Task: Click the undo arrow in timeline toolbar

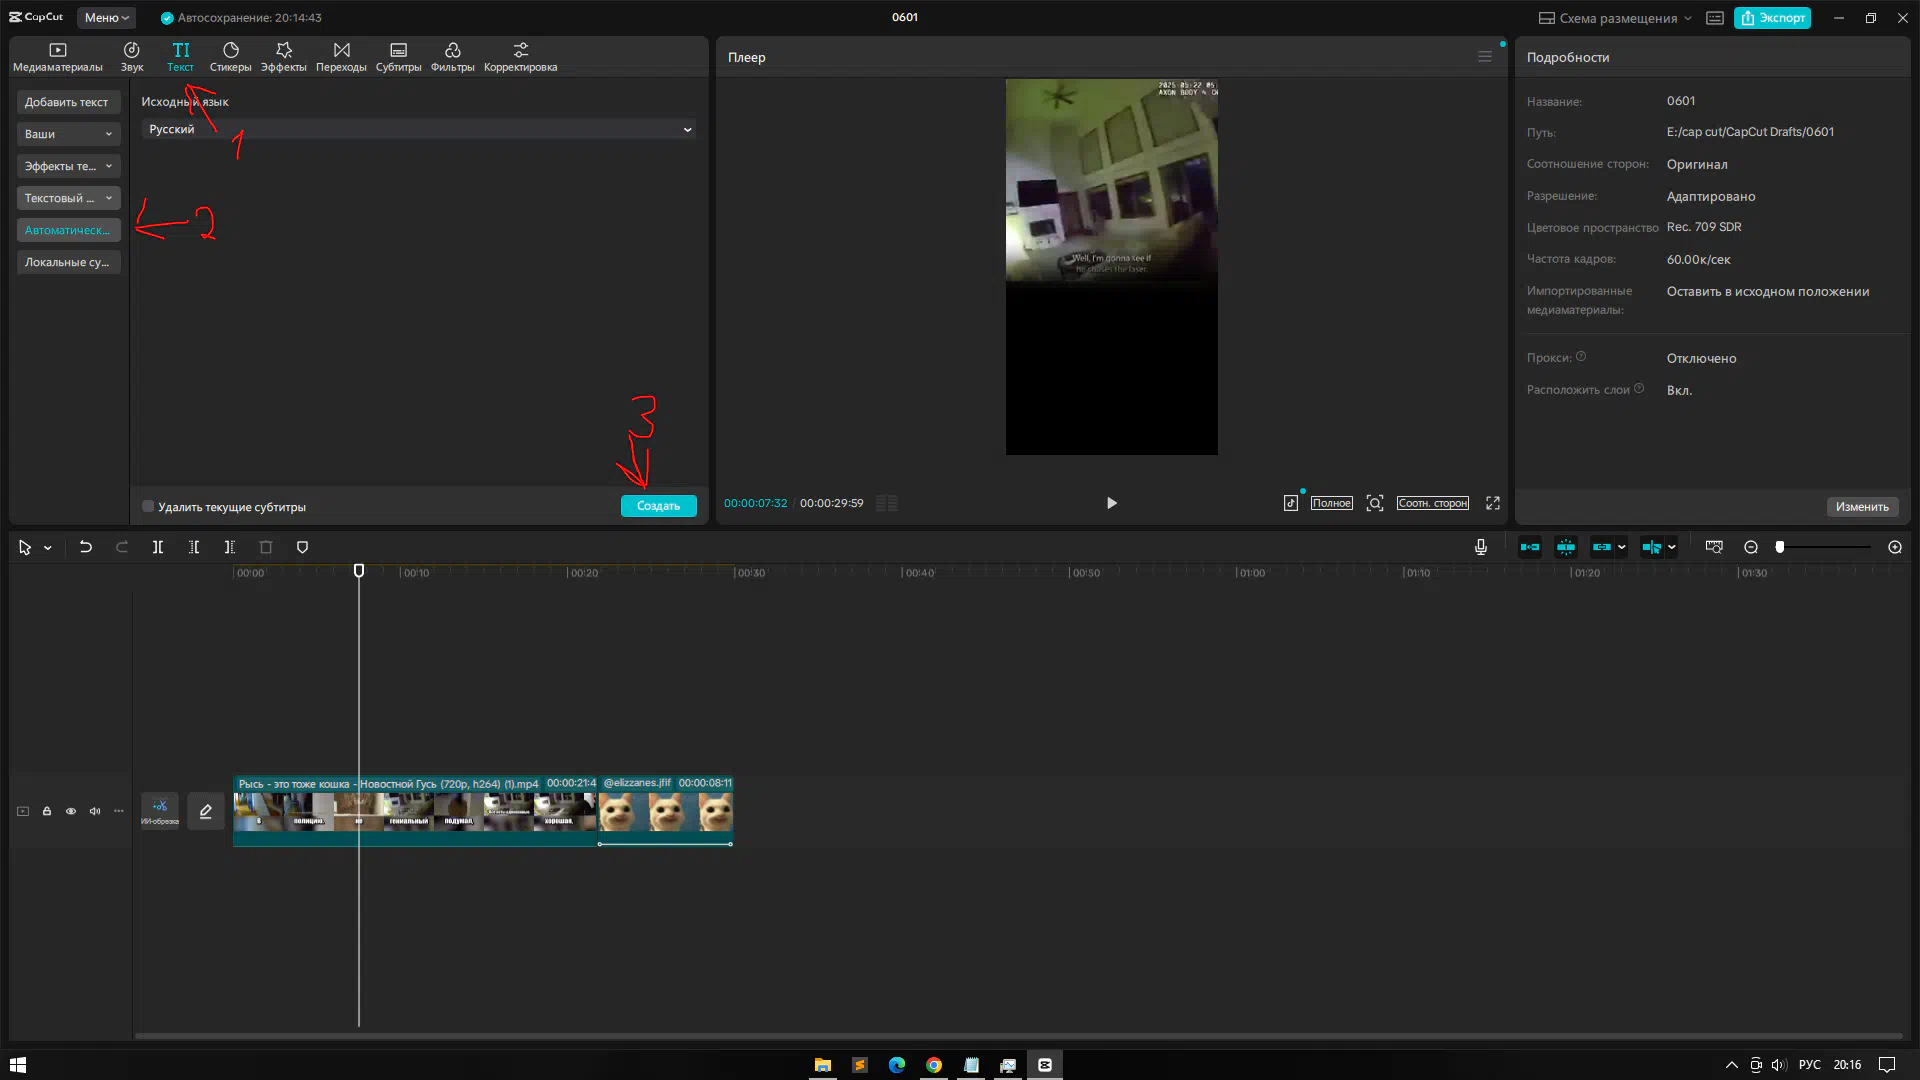Action: click(x=86, y=547)
